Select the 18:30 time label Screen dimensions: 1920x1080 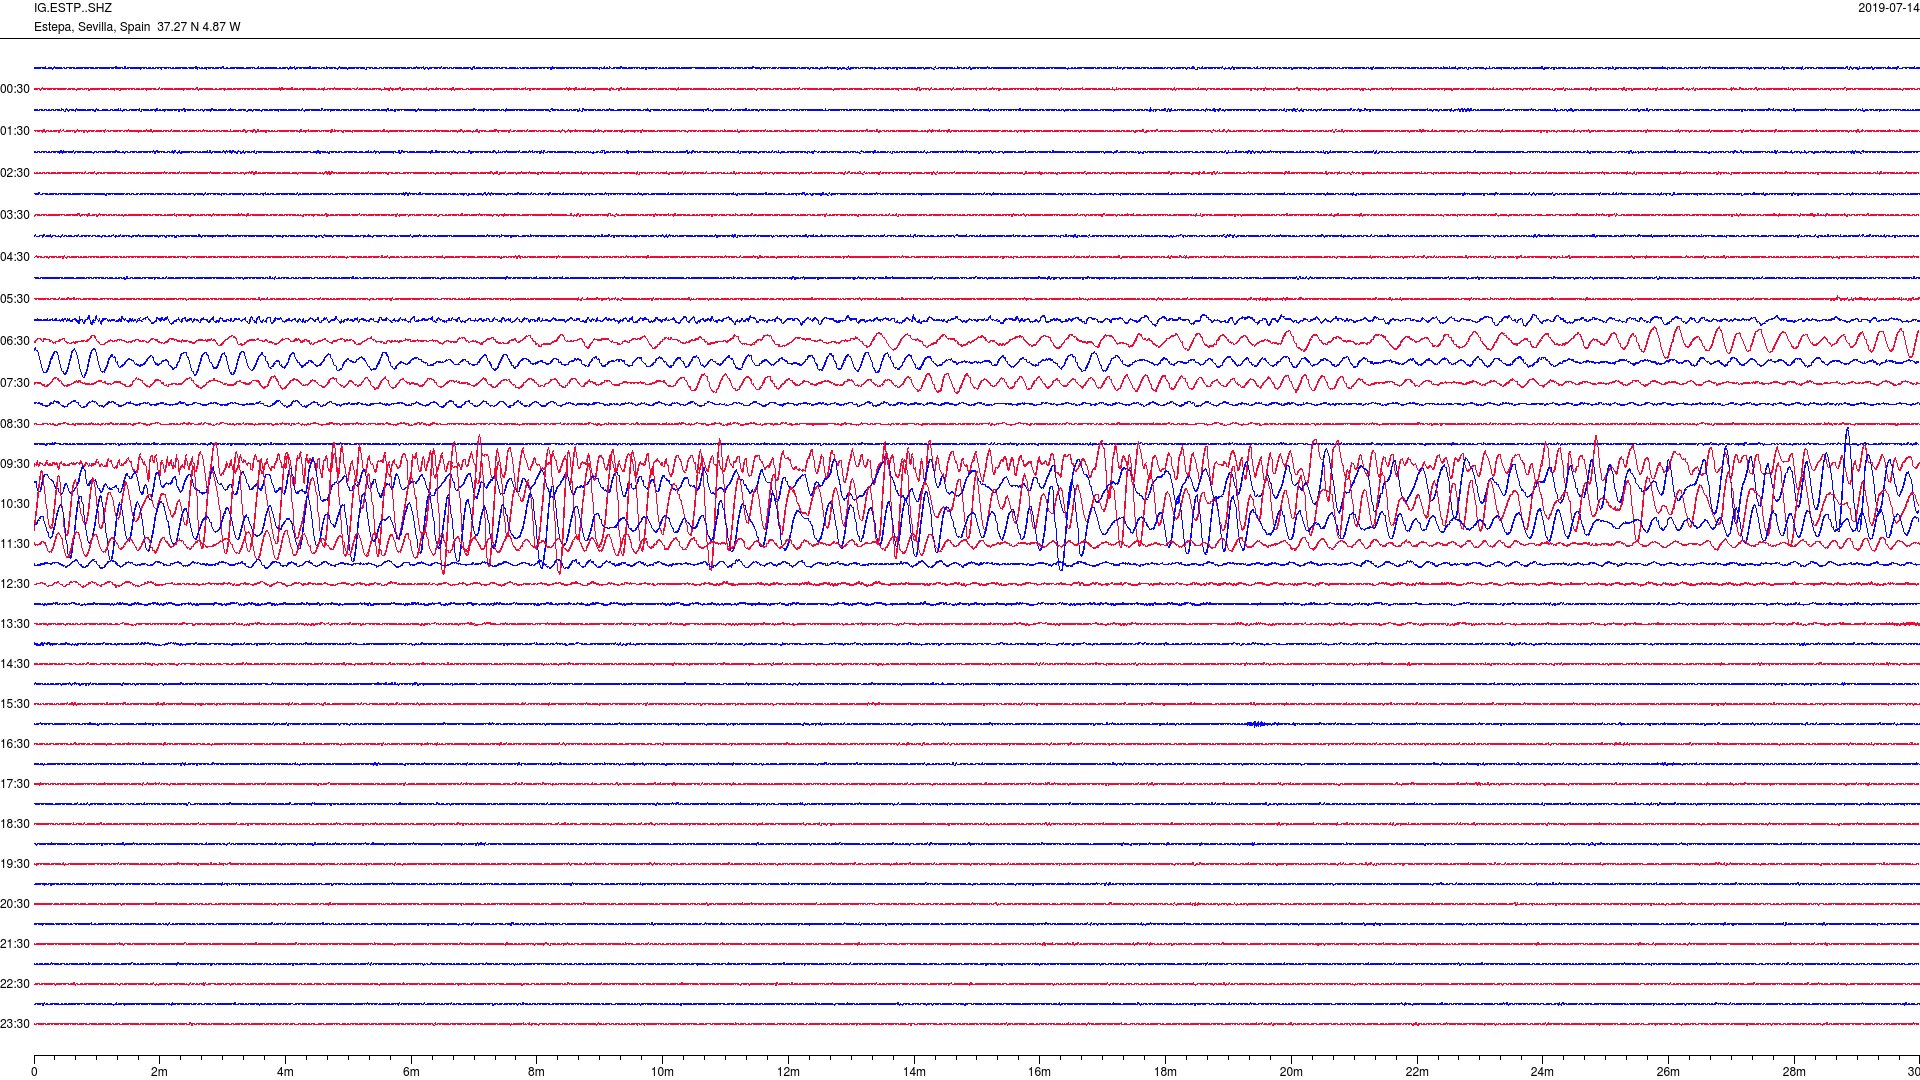click(15, 824)
